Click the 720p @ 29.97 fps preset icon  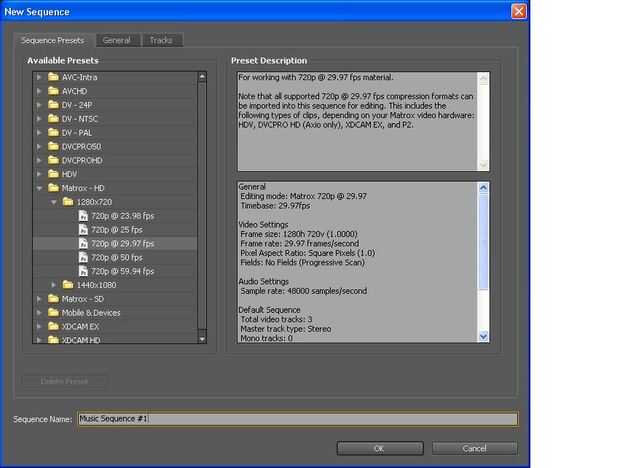pos(83,243)
